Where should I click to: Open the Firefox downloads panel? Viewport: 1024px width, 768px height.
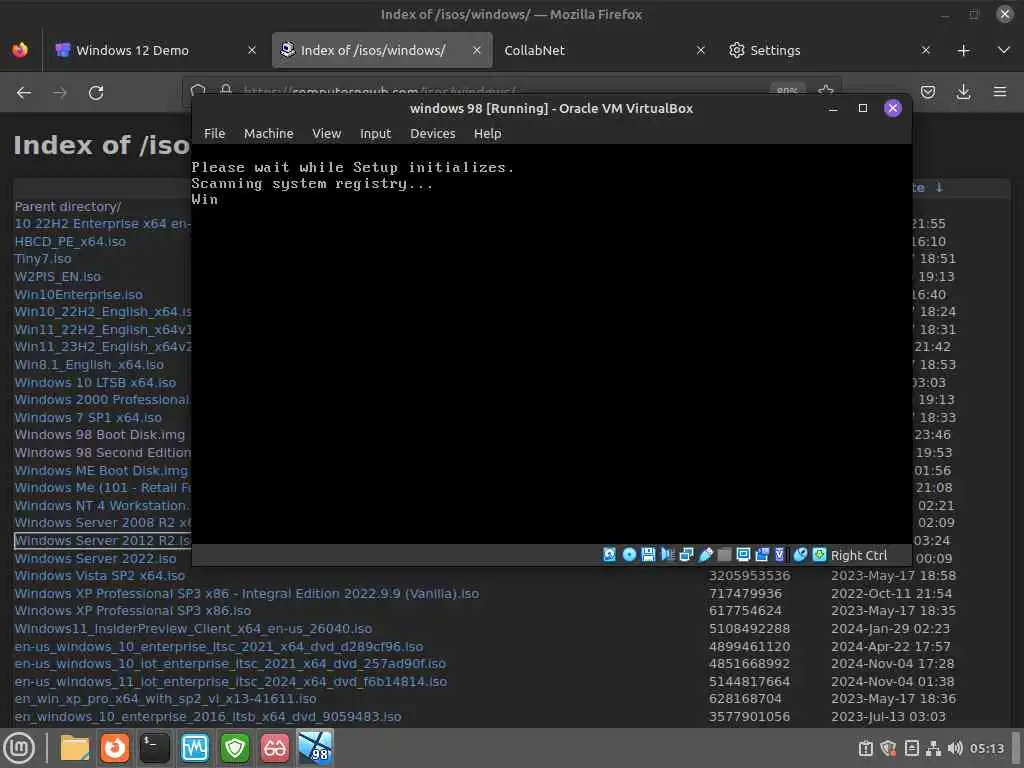963,92
